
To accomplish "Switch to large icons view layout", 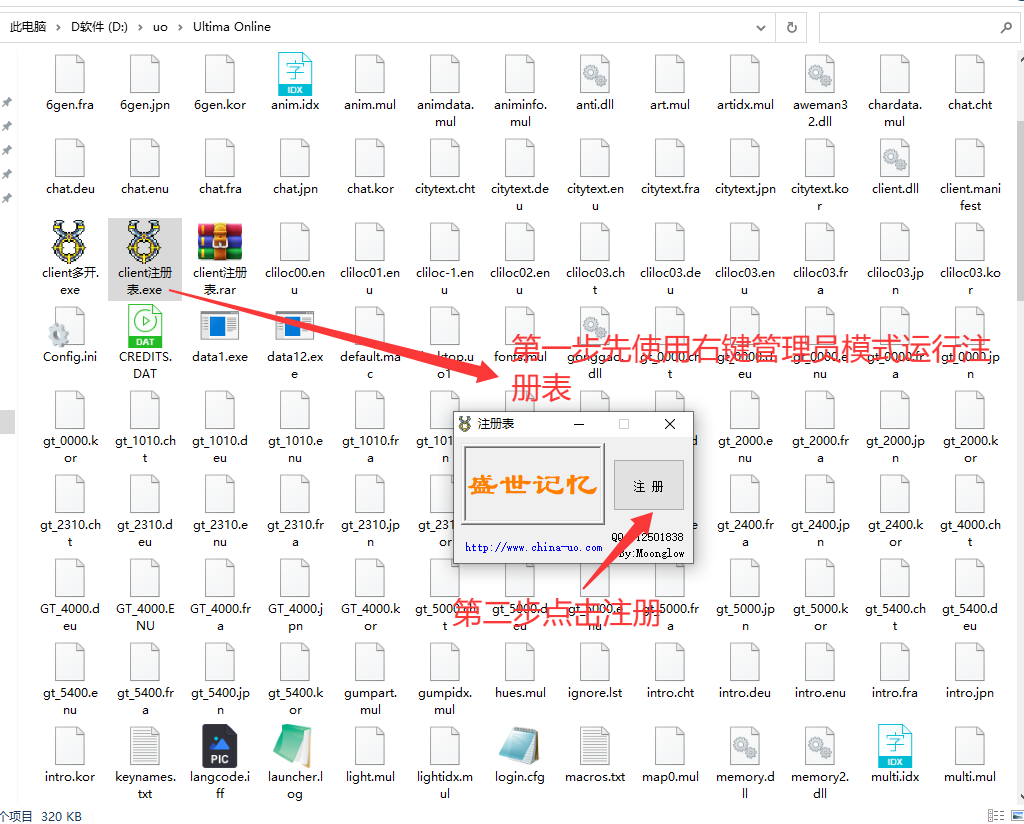I will coord(1017,816).
